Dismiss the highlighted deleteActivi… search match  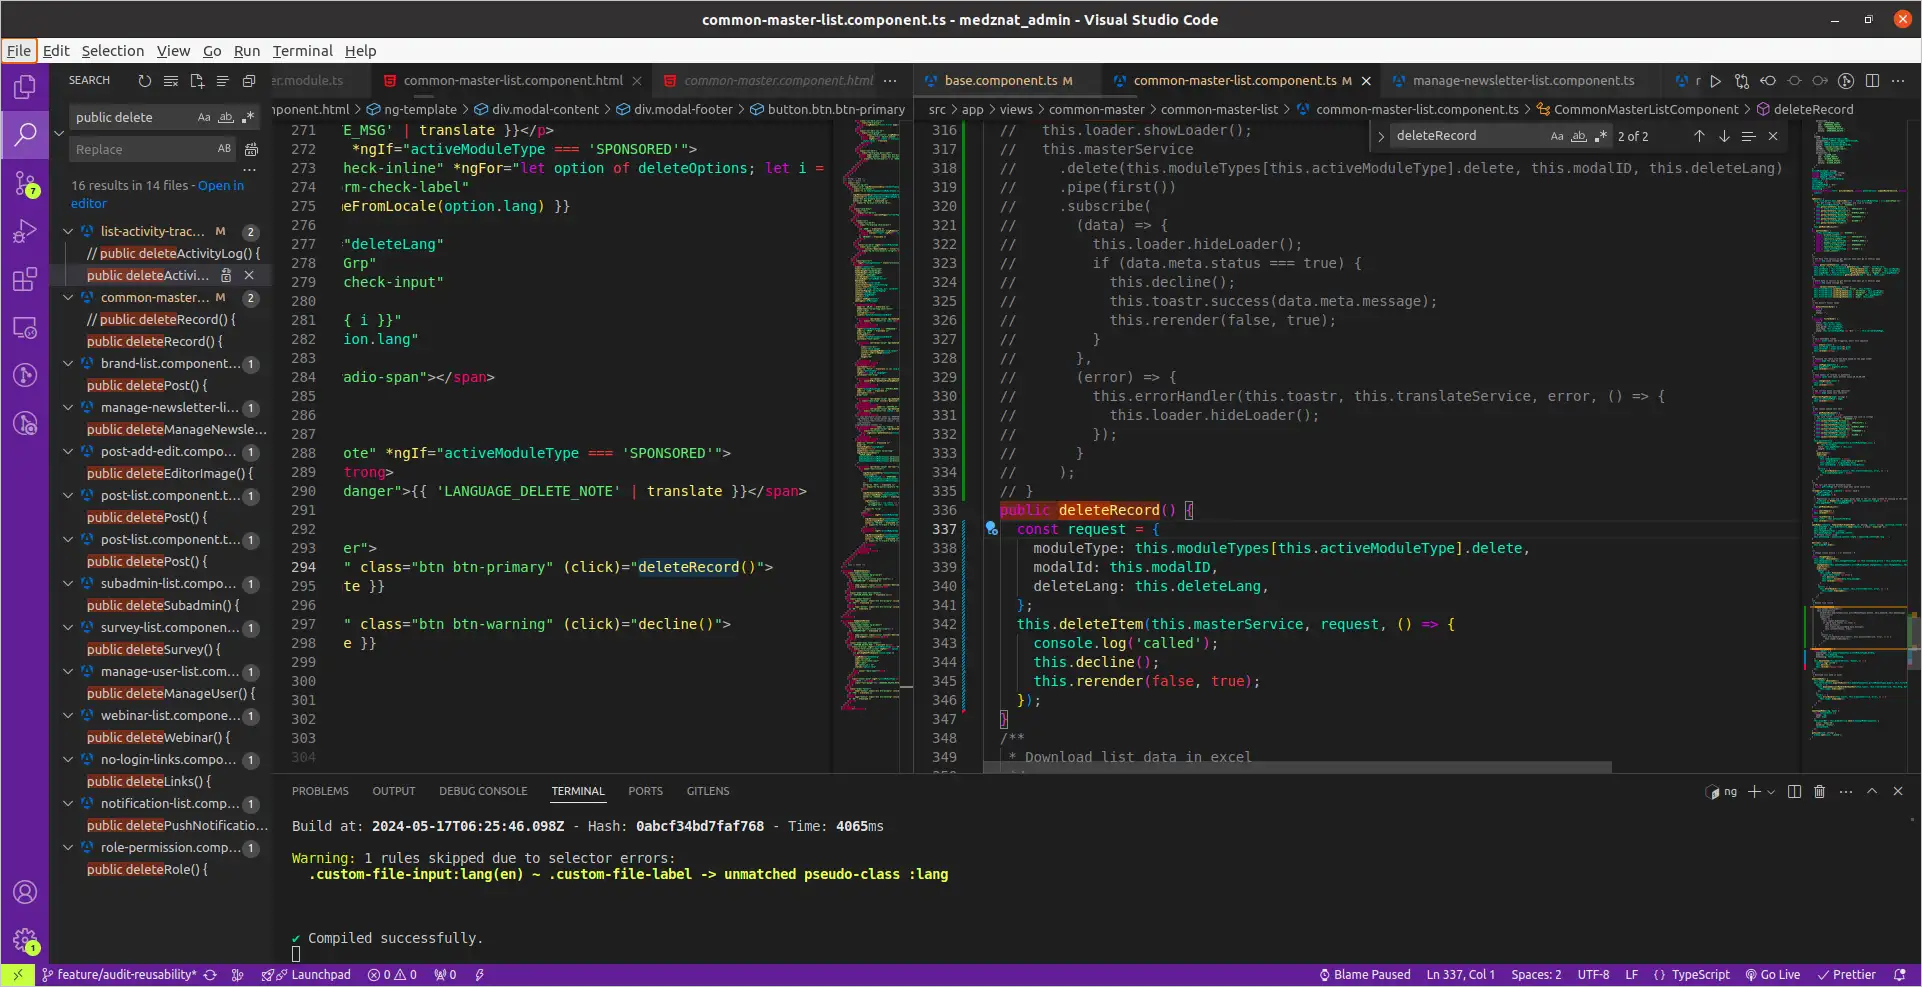(249, 275)
